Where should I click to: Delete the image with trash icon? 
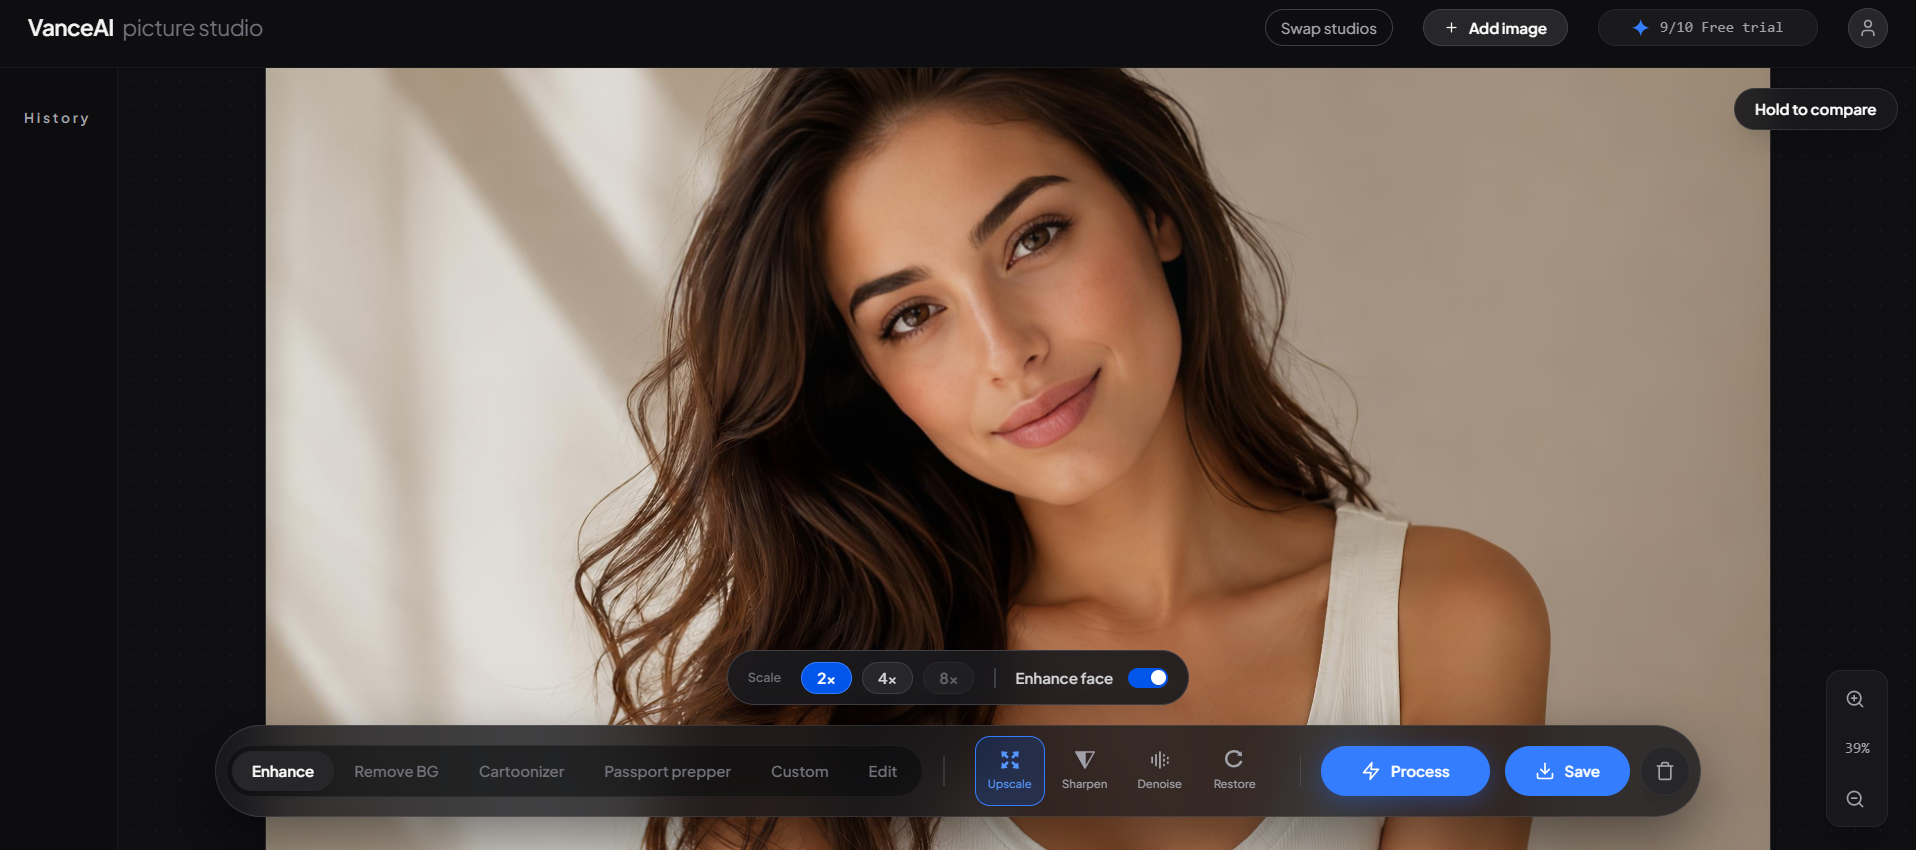(1665, 771)
